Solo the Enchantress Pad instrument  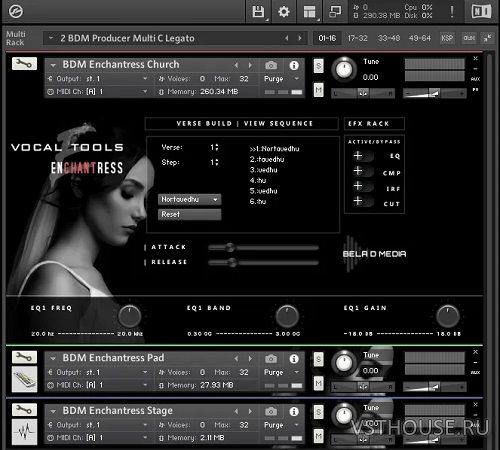coord(319,359)
